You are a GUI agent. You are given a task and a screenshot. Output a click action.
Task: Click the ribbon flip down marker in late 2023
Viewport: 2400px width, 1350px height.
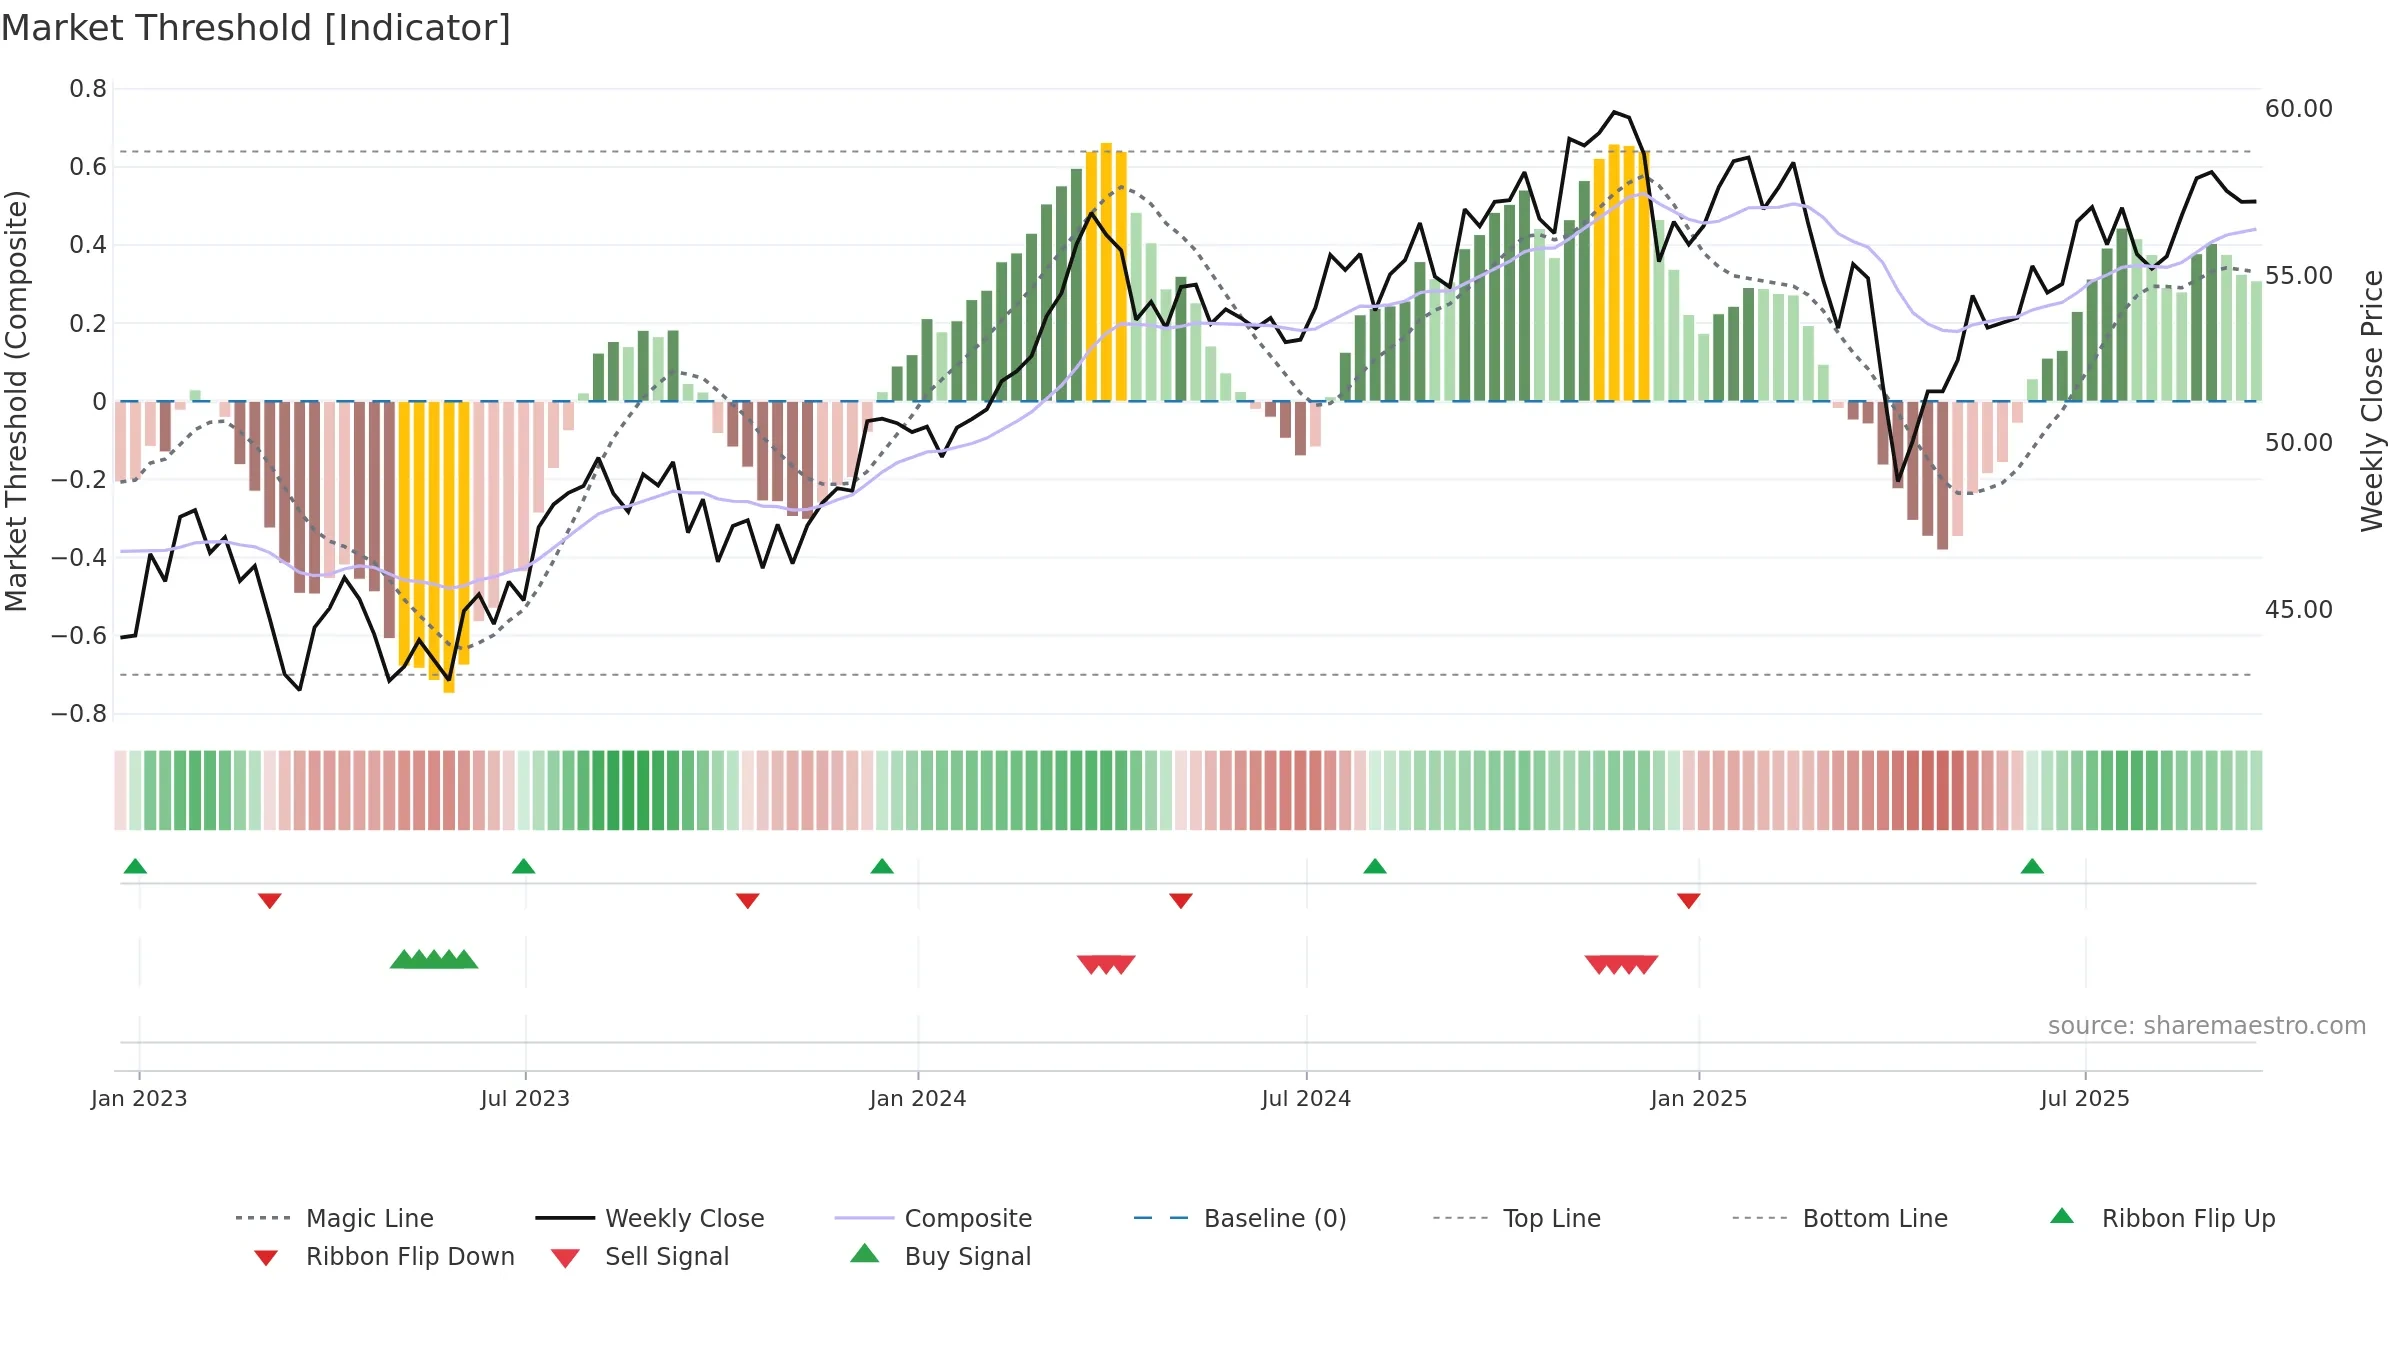[747, 901]
